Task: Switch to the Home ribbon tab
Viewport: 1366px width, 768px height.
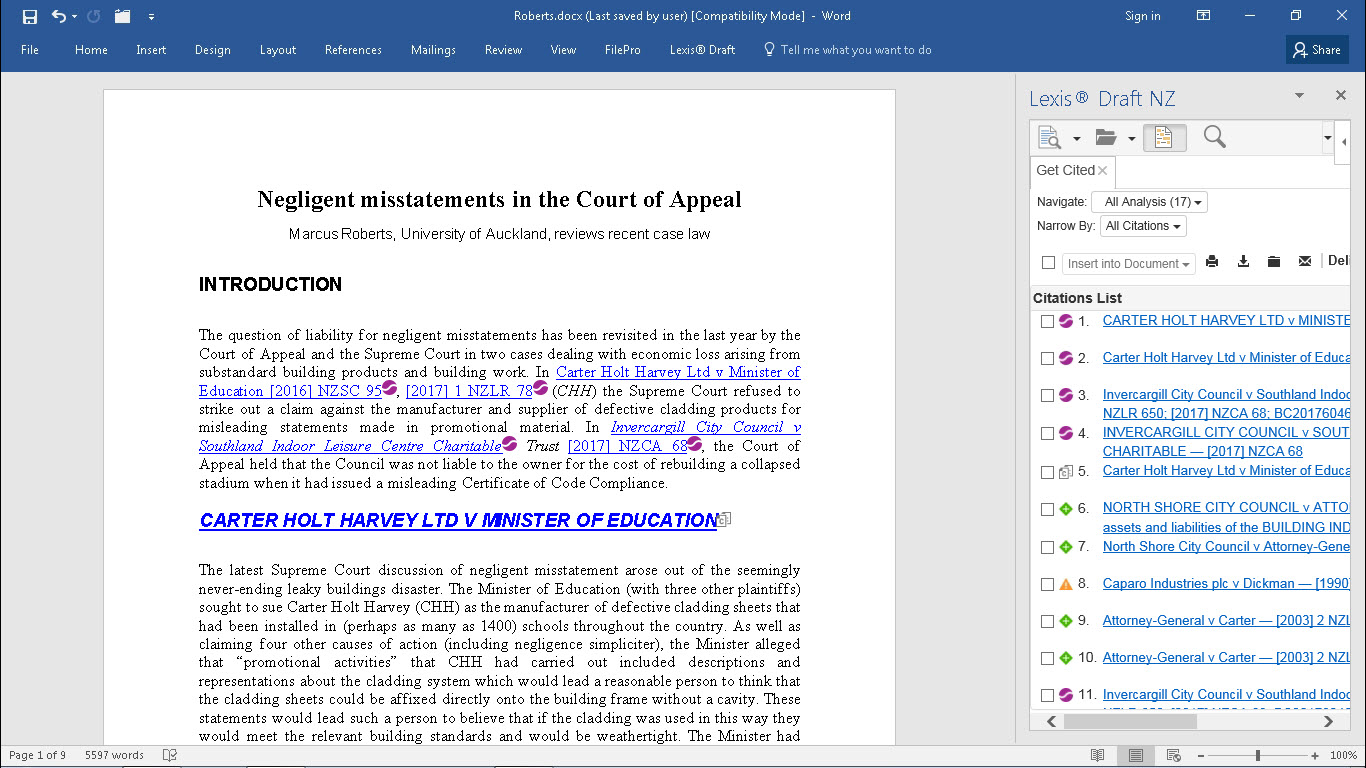Action: pos(91,50)
